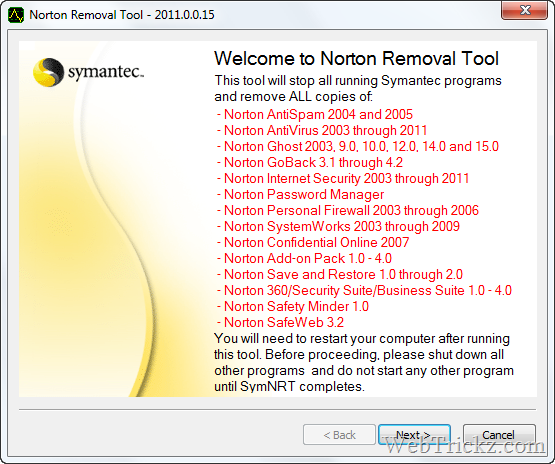This screenshot has width=555, height=464.
Task: Click Norton Personal Firewall 2003 through 2006
Action: click(348, 210)
